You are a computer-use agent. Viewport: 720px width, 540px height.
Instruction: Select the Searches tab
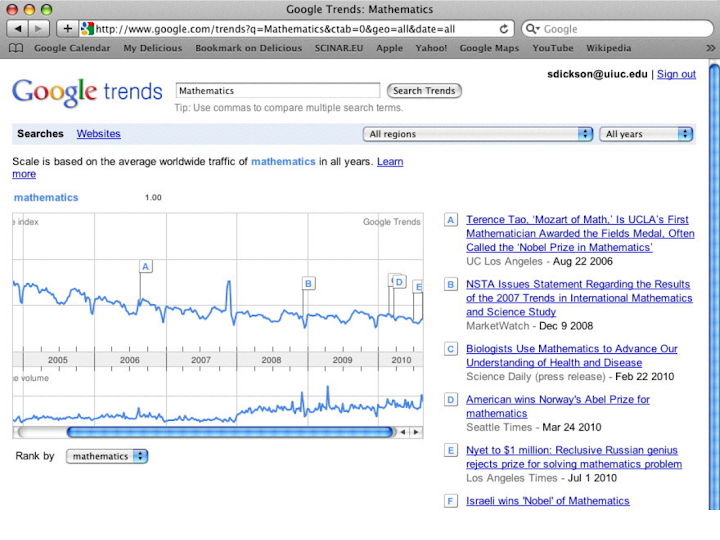(x=40, y=134)
